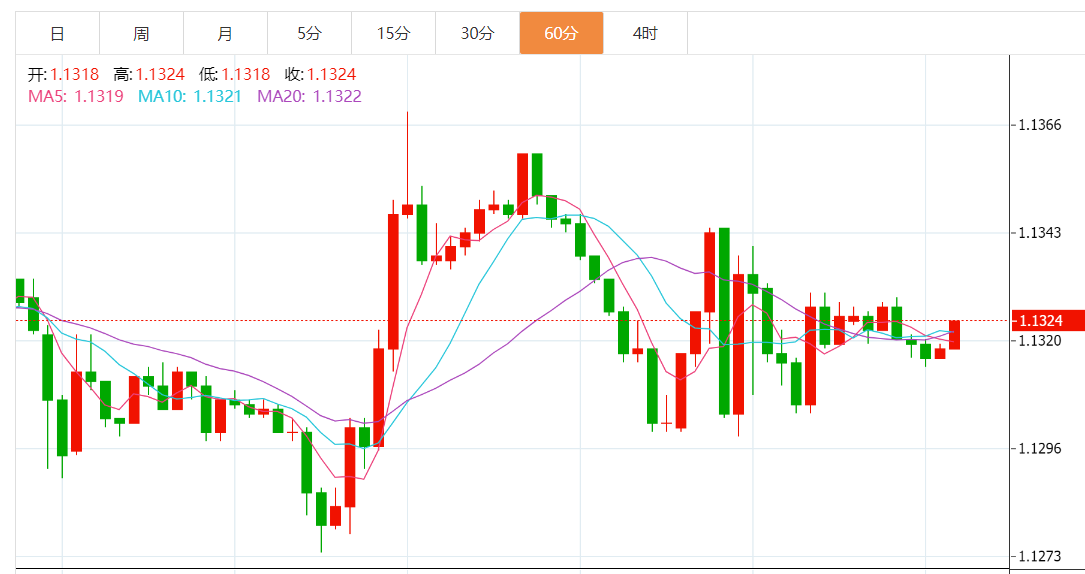Click the 1.1273 price axis label
This screenshot has height=574, width=1085.
[x=1039, y=556]
